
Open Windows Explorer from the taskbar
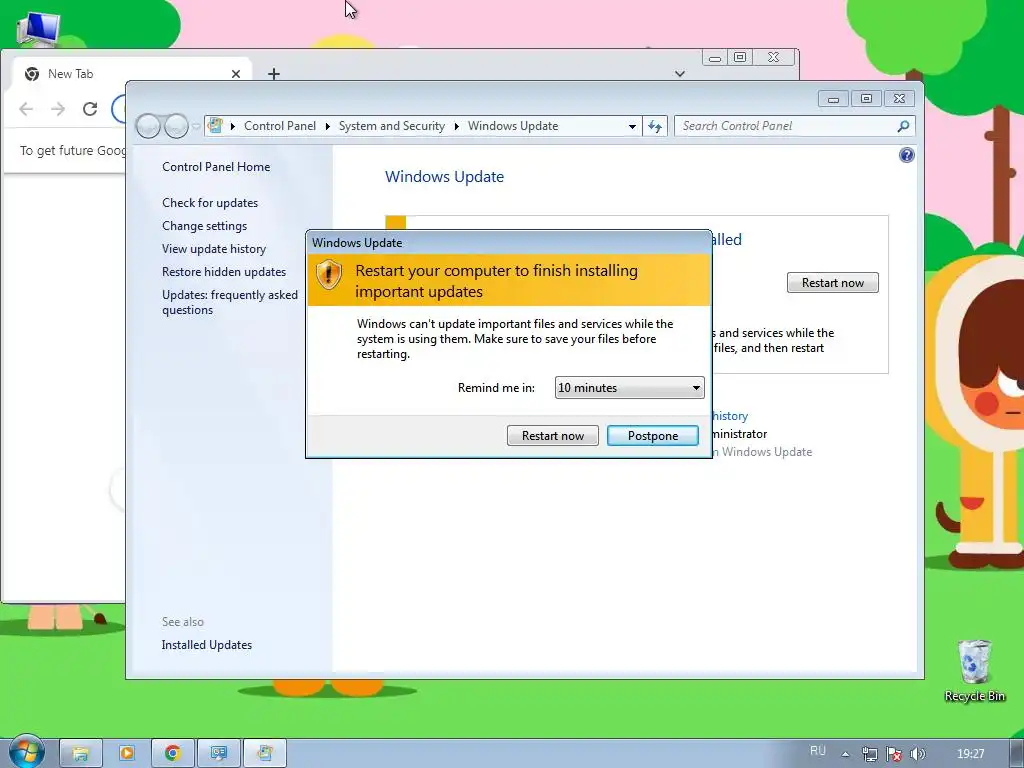(x=80, y=753)
